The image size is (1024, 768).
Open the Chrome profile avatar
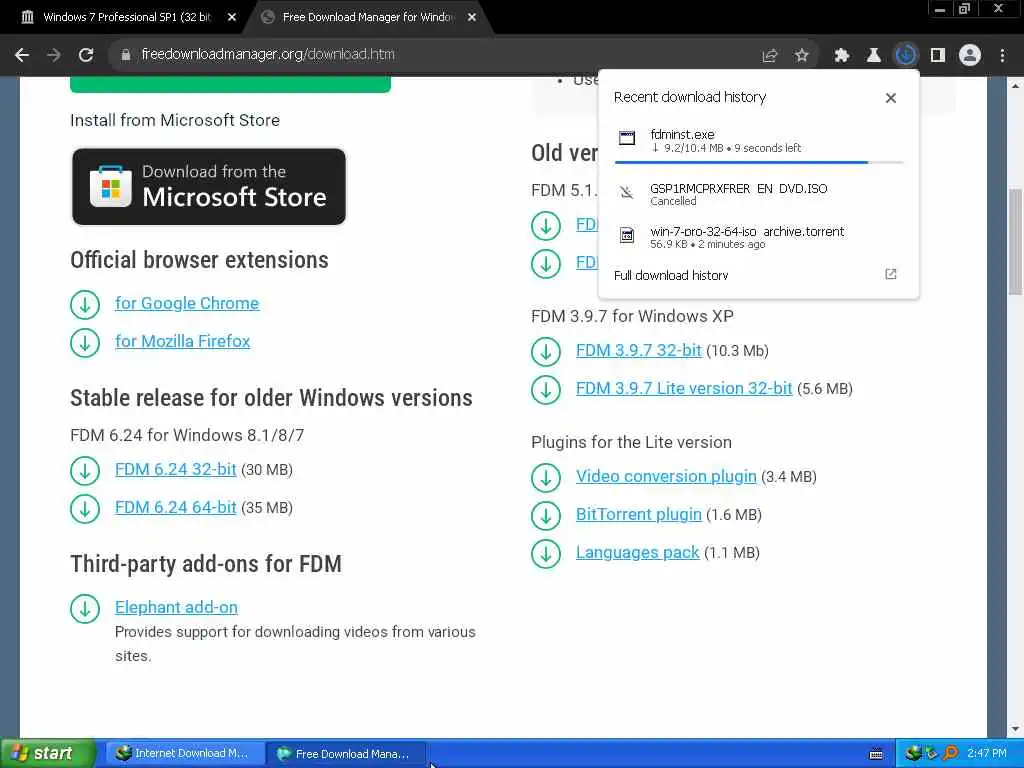(970, 56)
